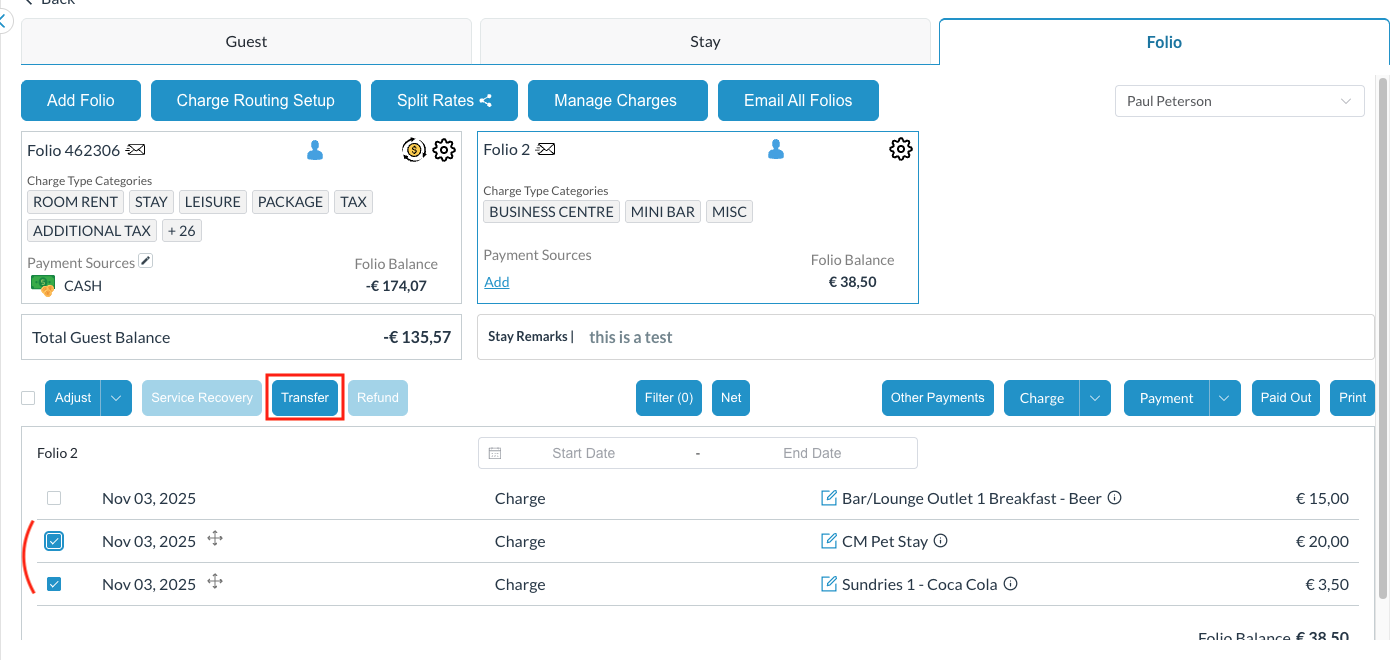Expand the Payment button dropdown arrow
The width and height of the screenshot is (1396, 660).
pyautogui.click(x=1224, y=398)
